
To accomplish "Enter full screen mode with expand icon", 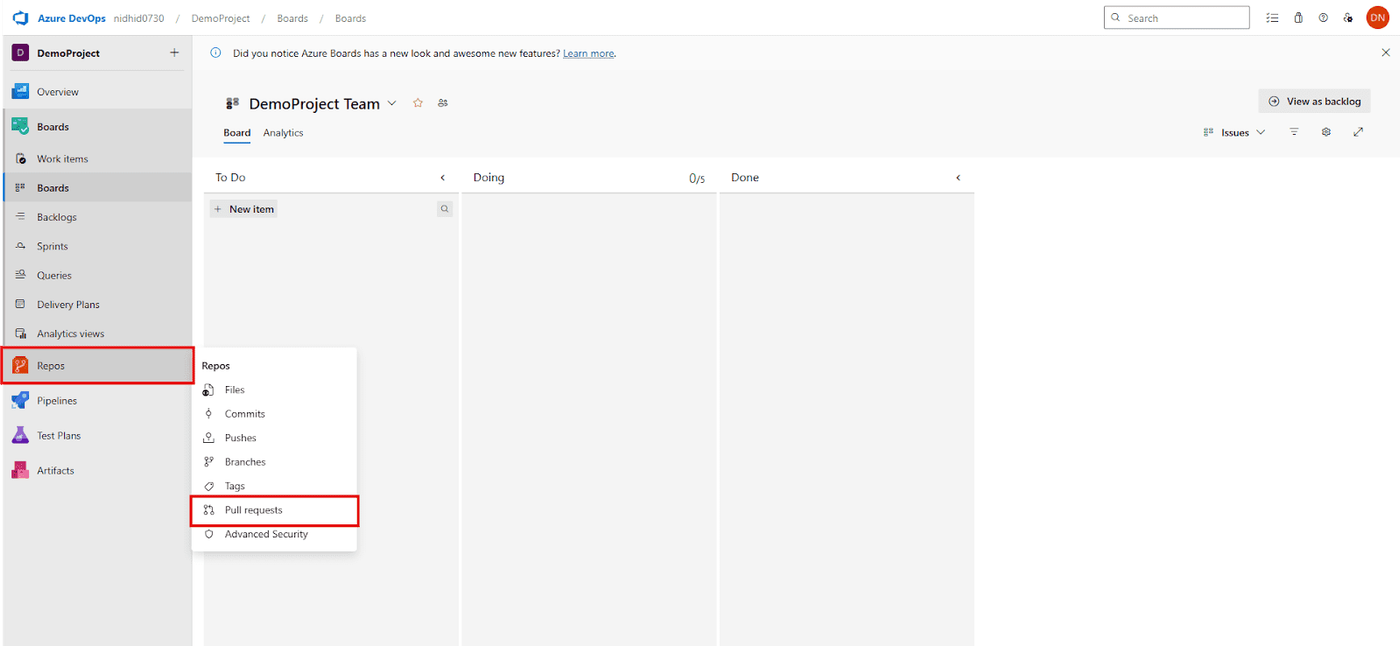I will (1358, 132).
